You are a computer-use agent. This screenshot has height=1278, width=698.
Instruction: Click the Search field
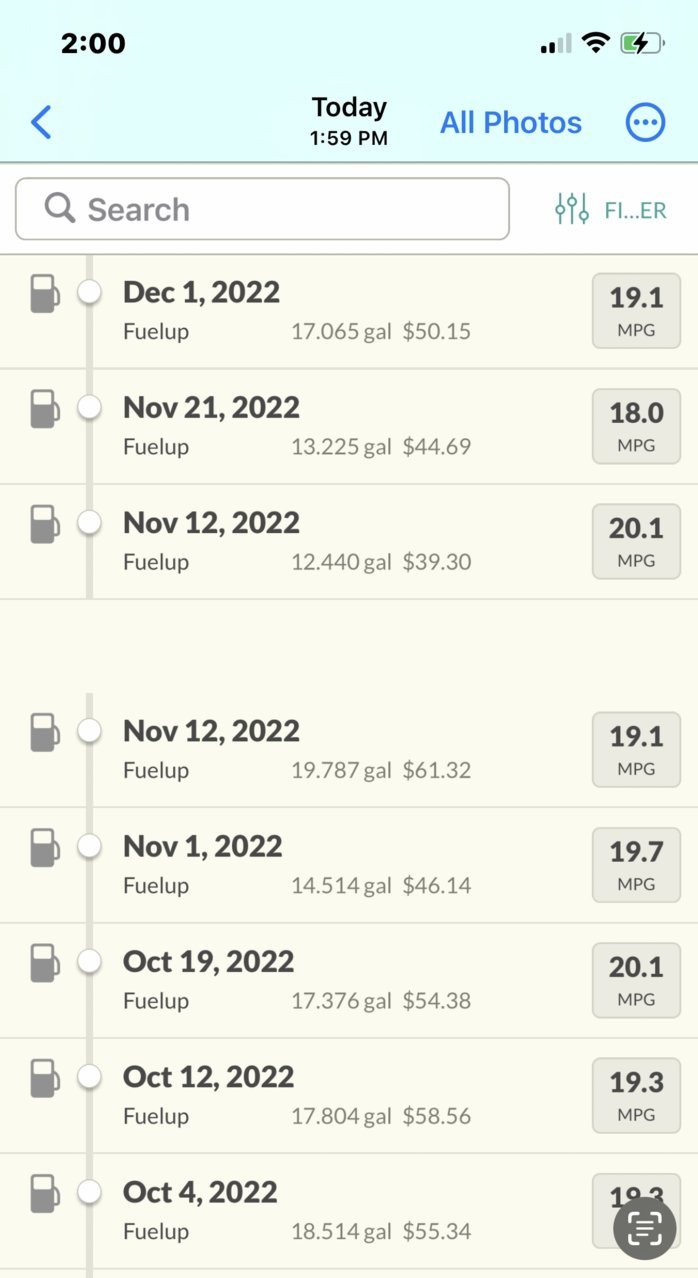click(x=262, y=209)
